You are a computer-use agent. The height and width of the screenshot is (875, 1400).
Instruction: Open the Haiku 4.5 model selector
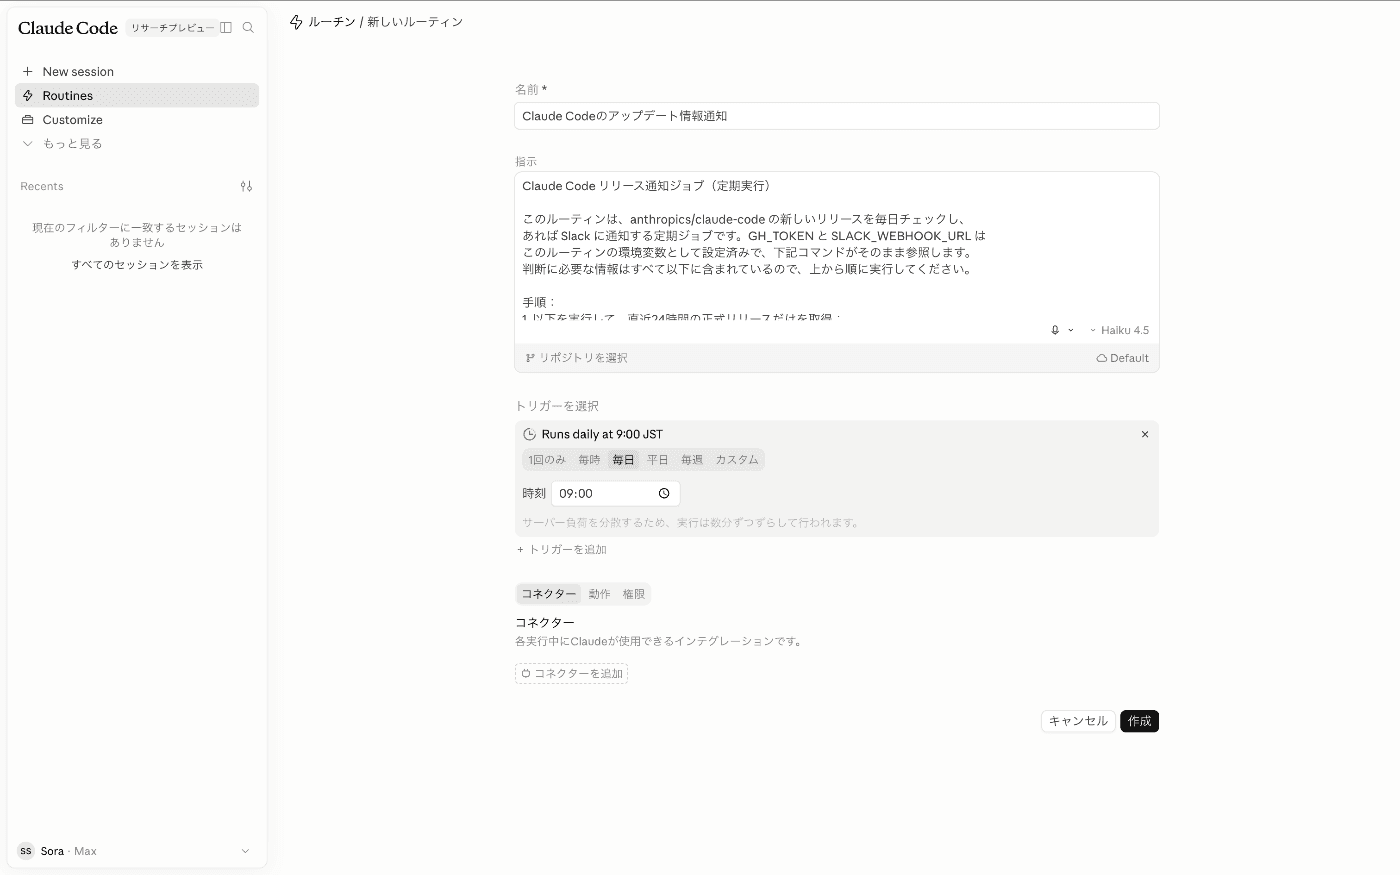click(x=1119, y=330)
